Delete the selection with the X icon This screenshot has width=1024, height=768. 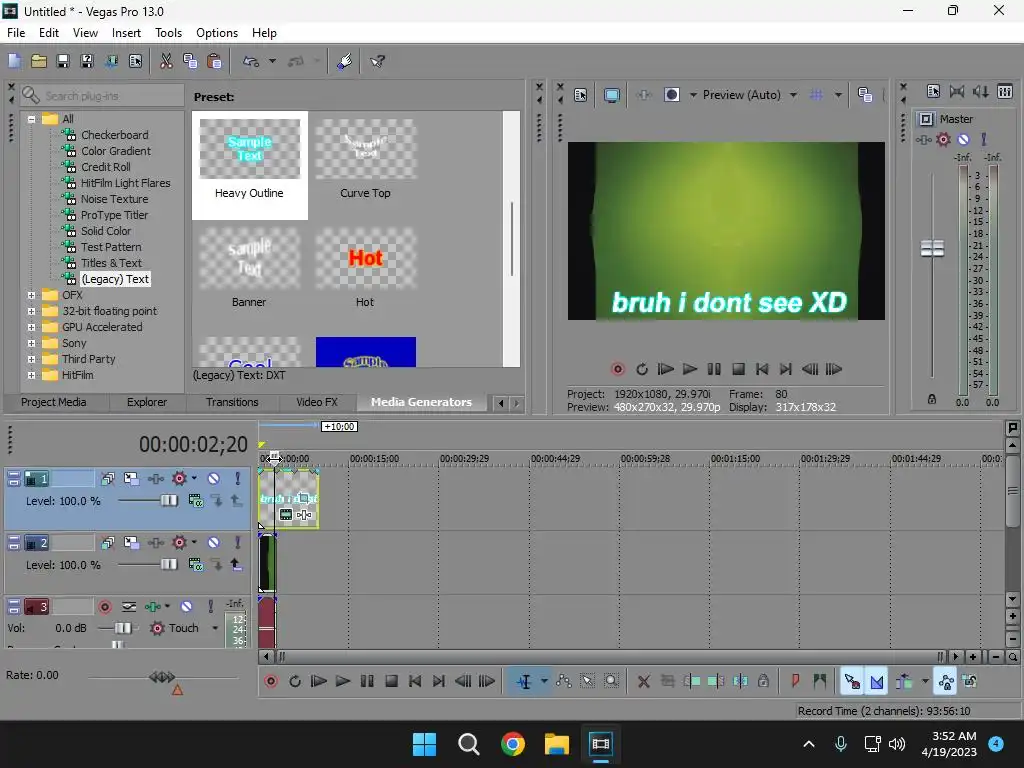643,682
